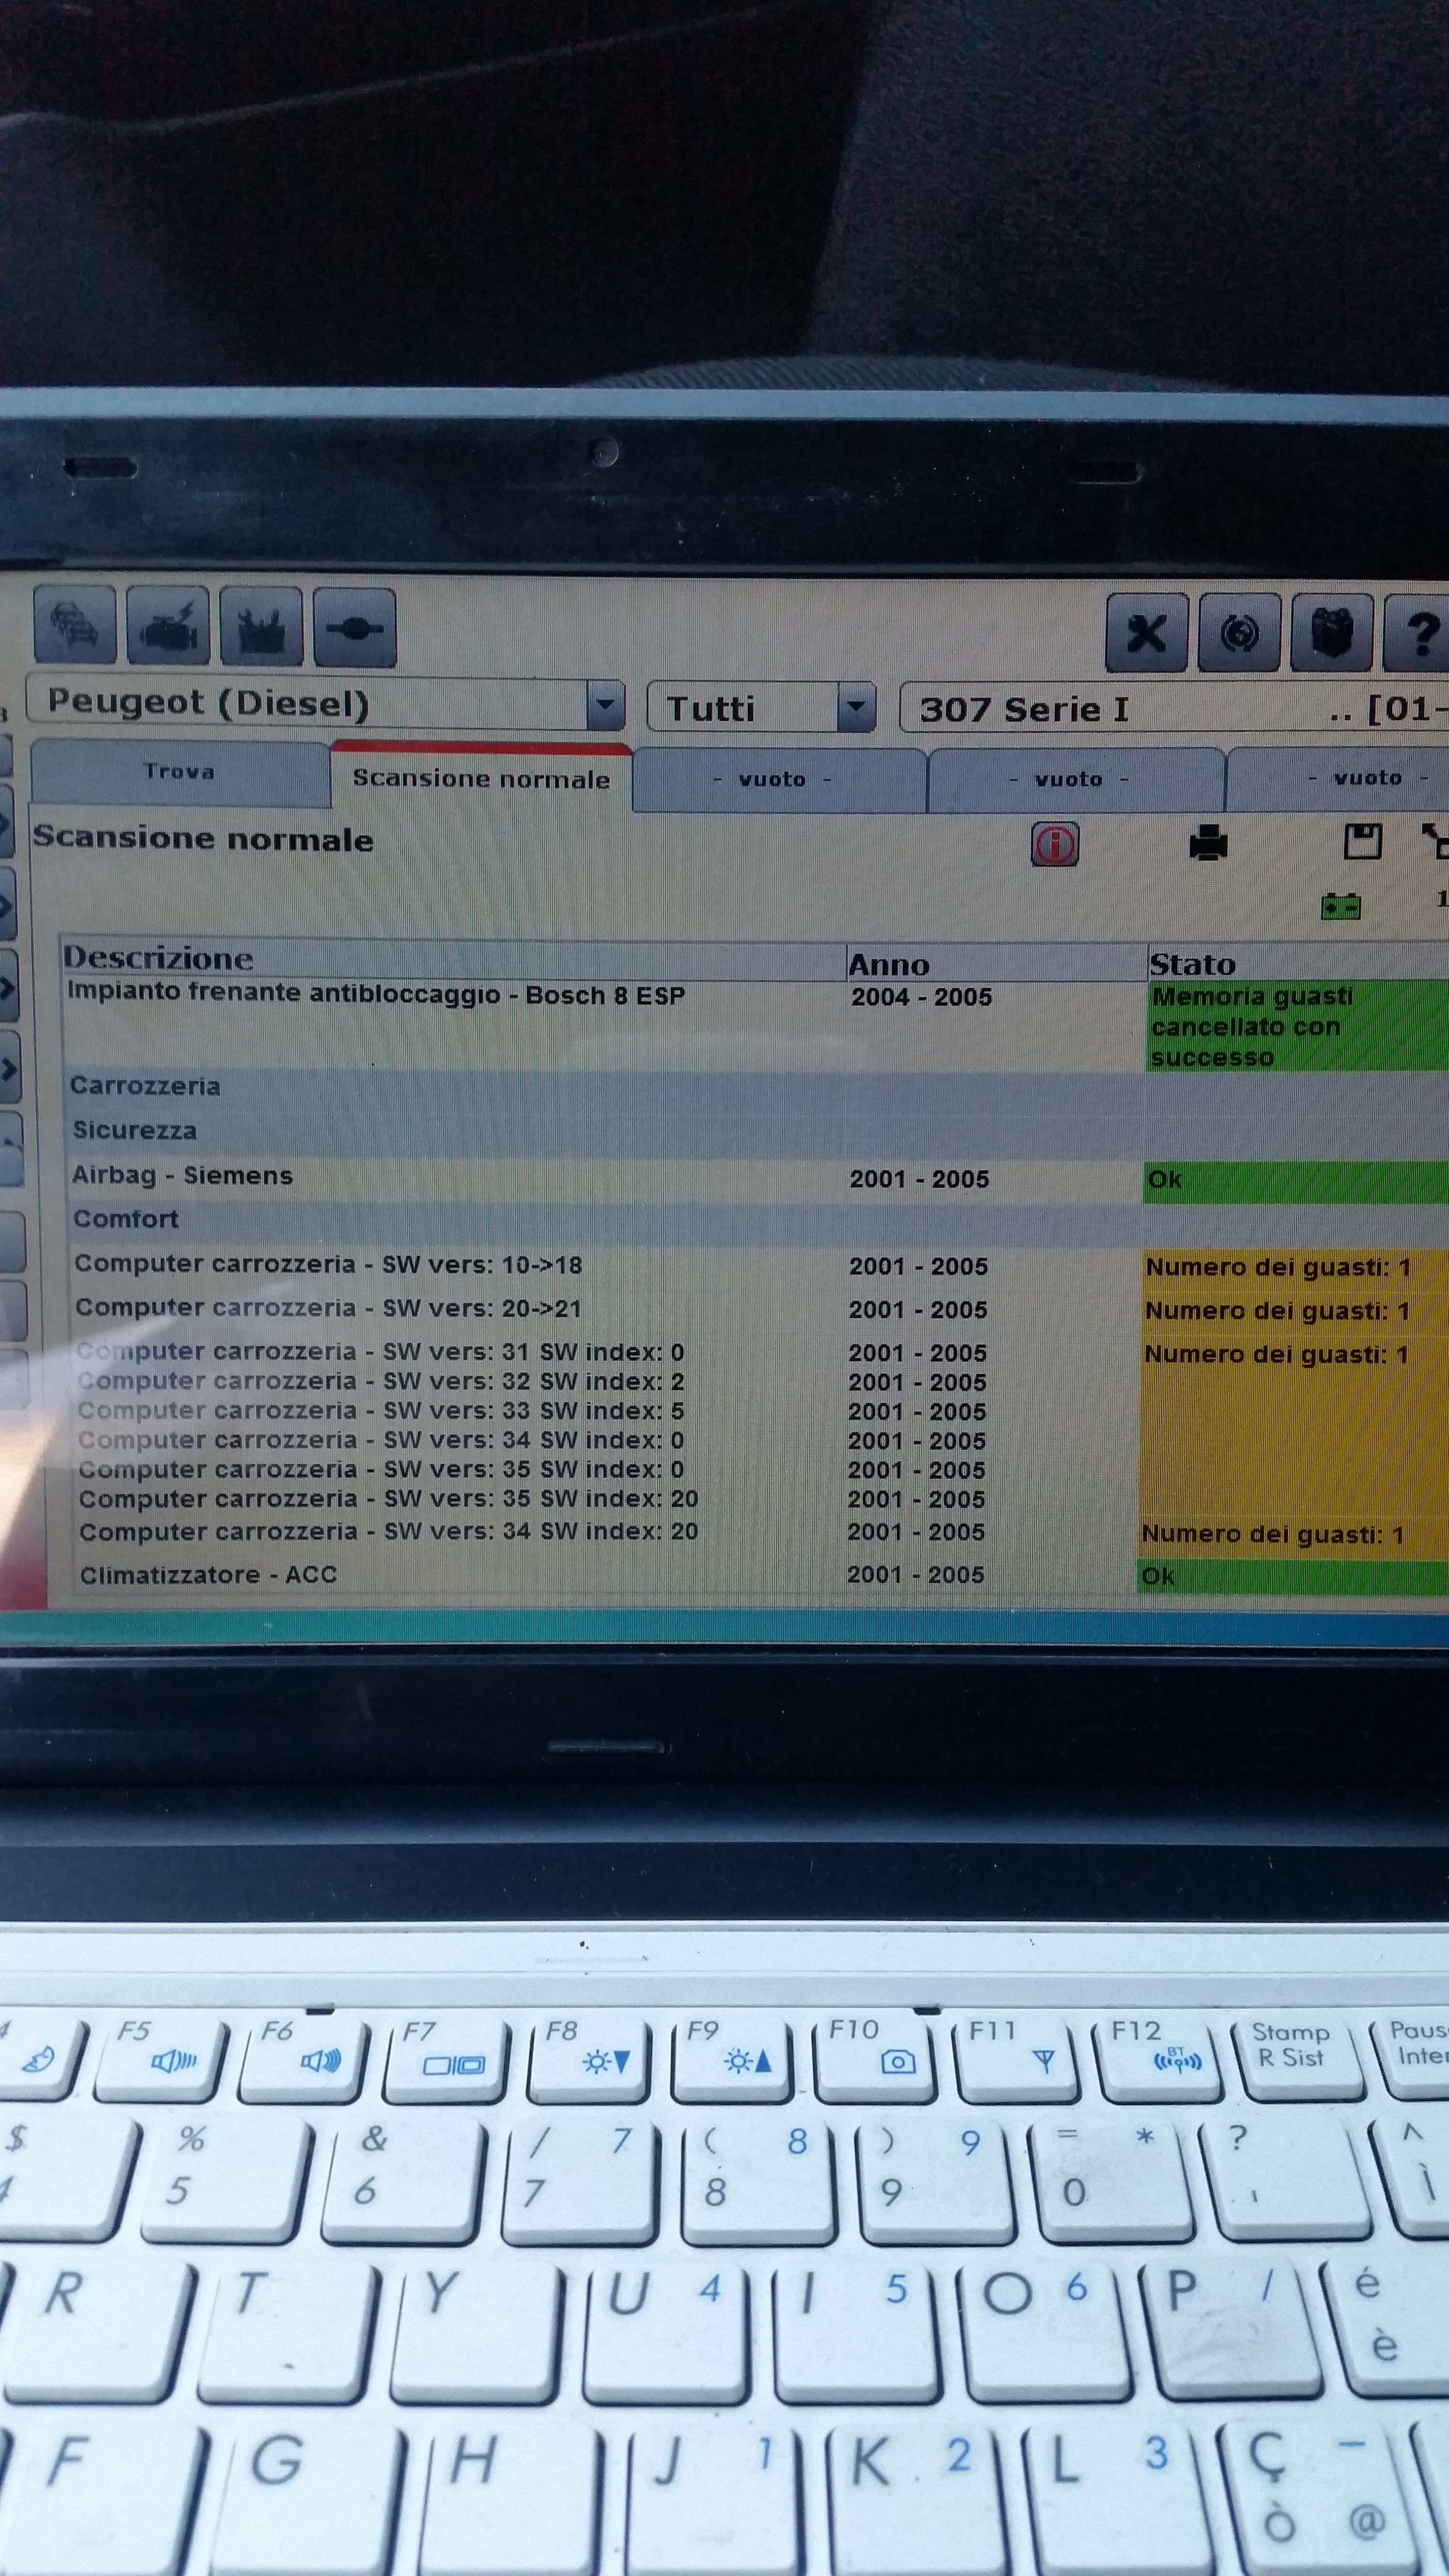Image resolution: width=1449 pixels, height=2576 pixels.
Task: Save scan results with floppy disk icon
Action: 1362,842
